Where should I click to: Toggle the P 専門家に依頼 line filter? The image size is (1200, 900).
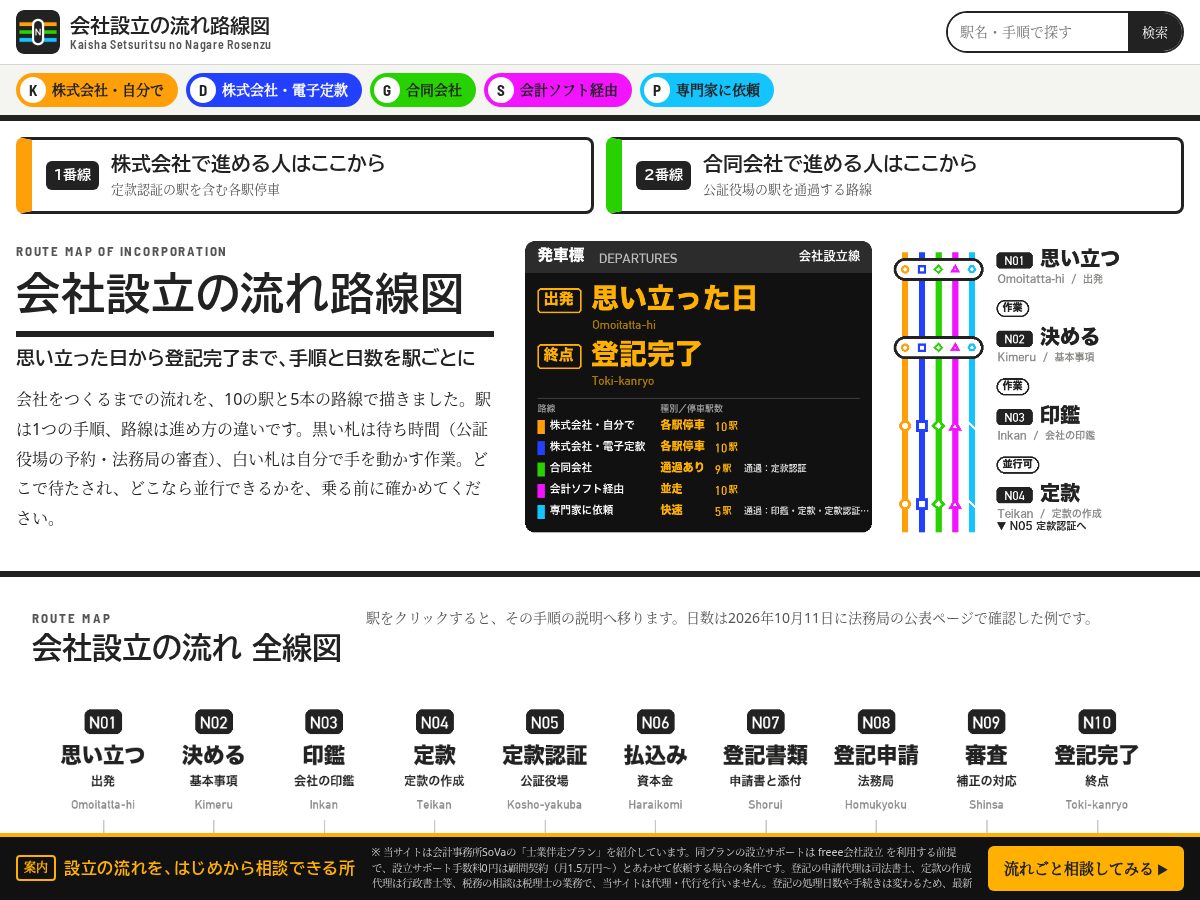(707, 90)
